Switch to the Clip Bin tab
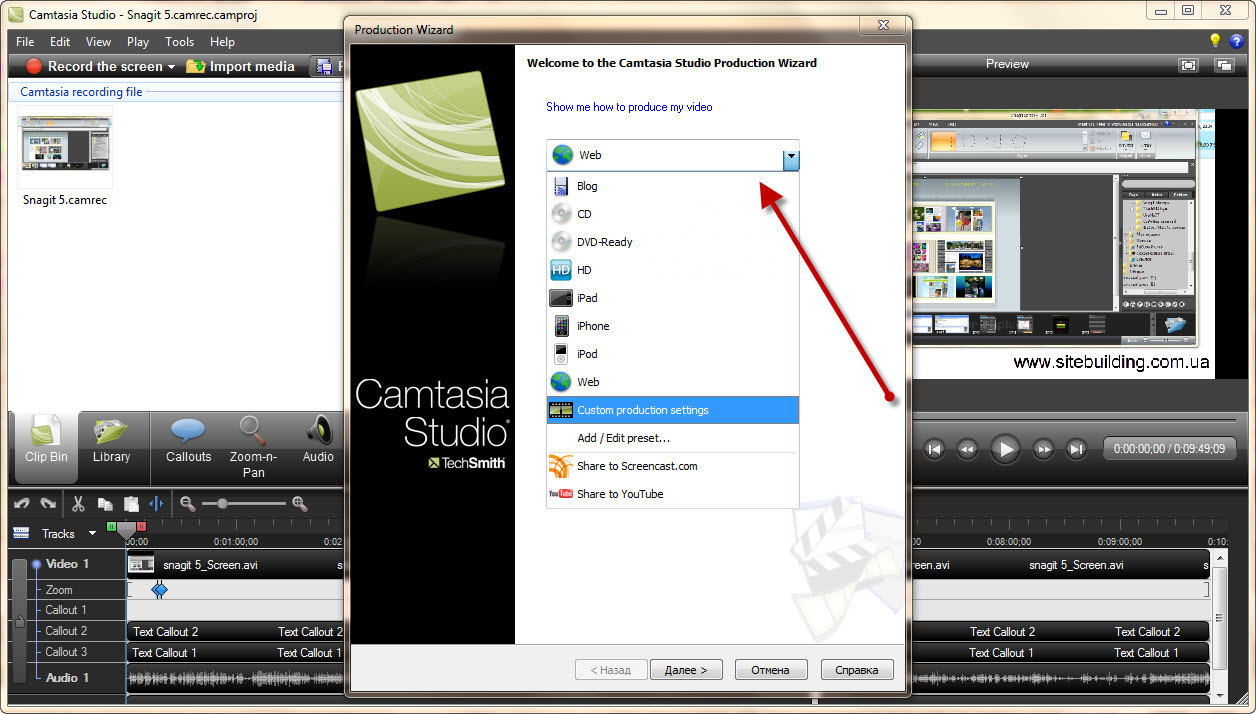 coord(46,446)
